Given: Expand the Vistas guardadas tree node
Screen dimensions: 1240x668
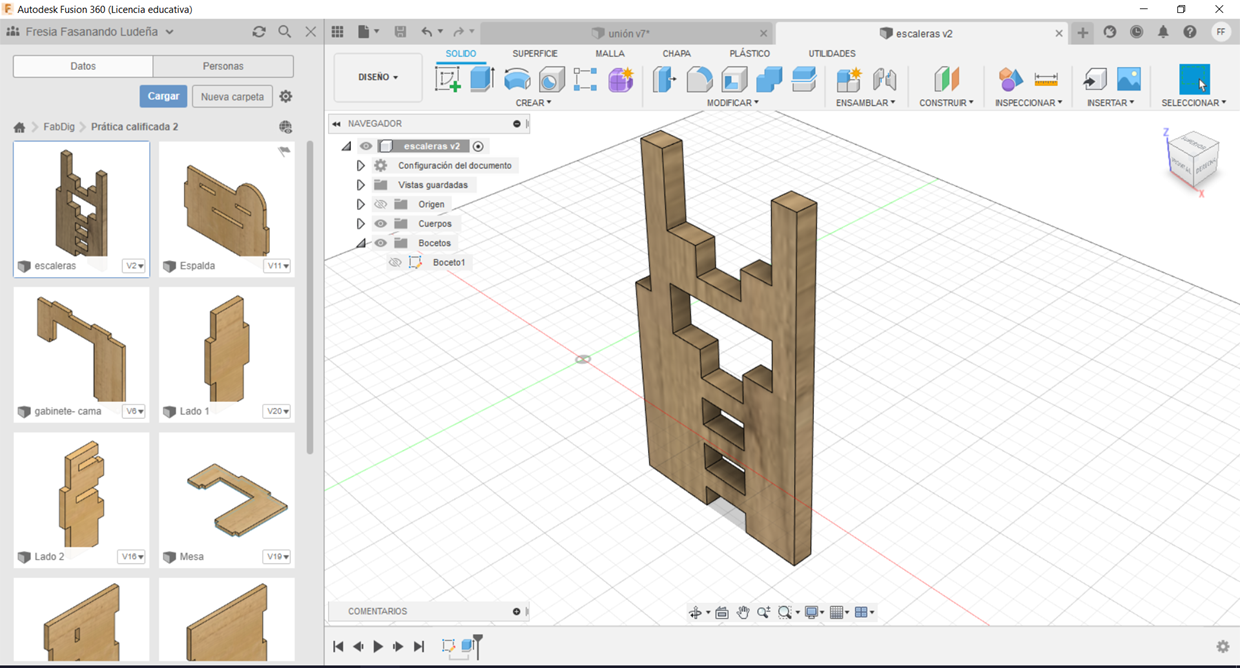Looking at the screenshot, I should (x=361, y=185).
